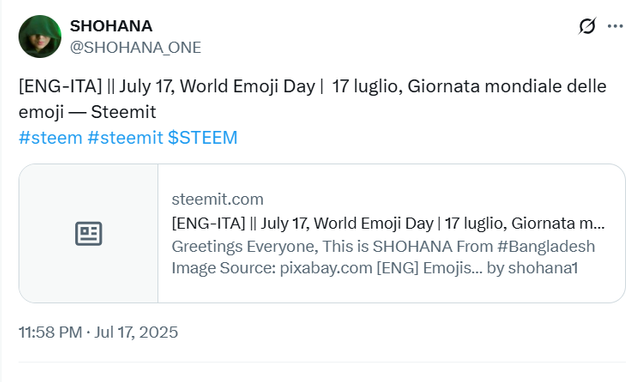This screenshot has height=382, width=640.
Task: Click the "by shohana1" author text
Action: 532,268
